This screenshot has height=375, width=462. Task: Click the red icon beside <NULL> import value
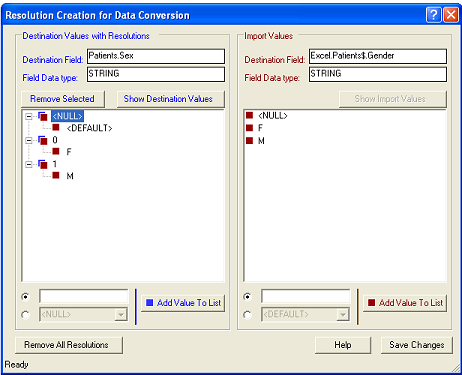(x=249, y=115)
